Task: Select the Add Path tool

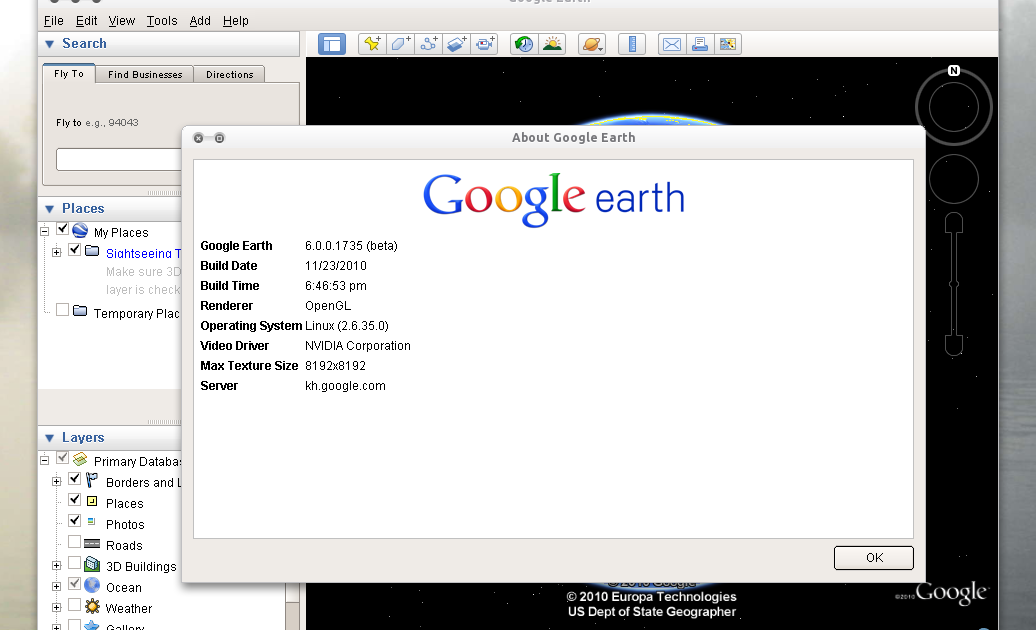Action: pyautogui.click(x=429, y=43)
